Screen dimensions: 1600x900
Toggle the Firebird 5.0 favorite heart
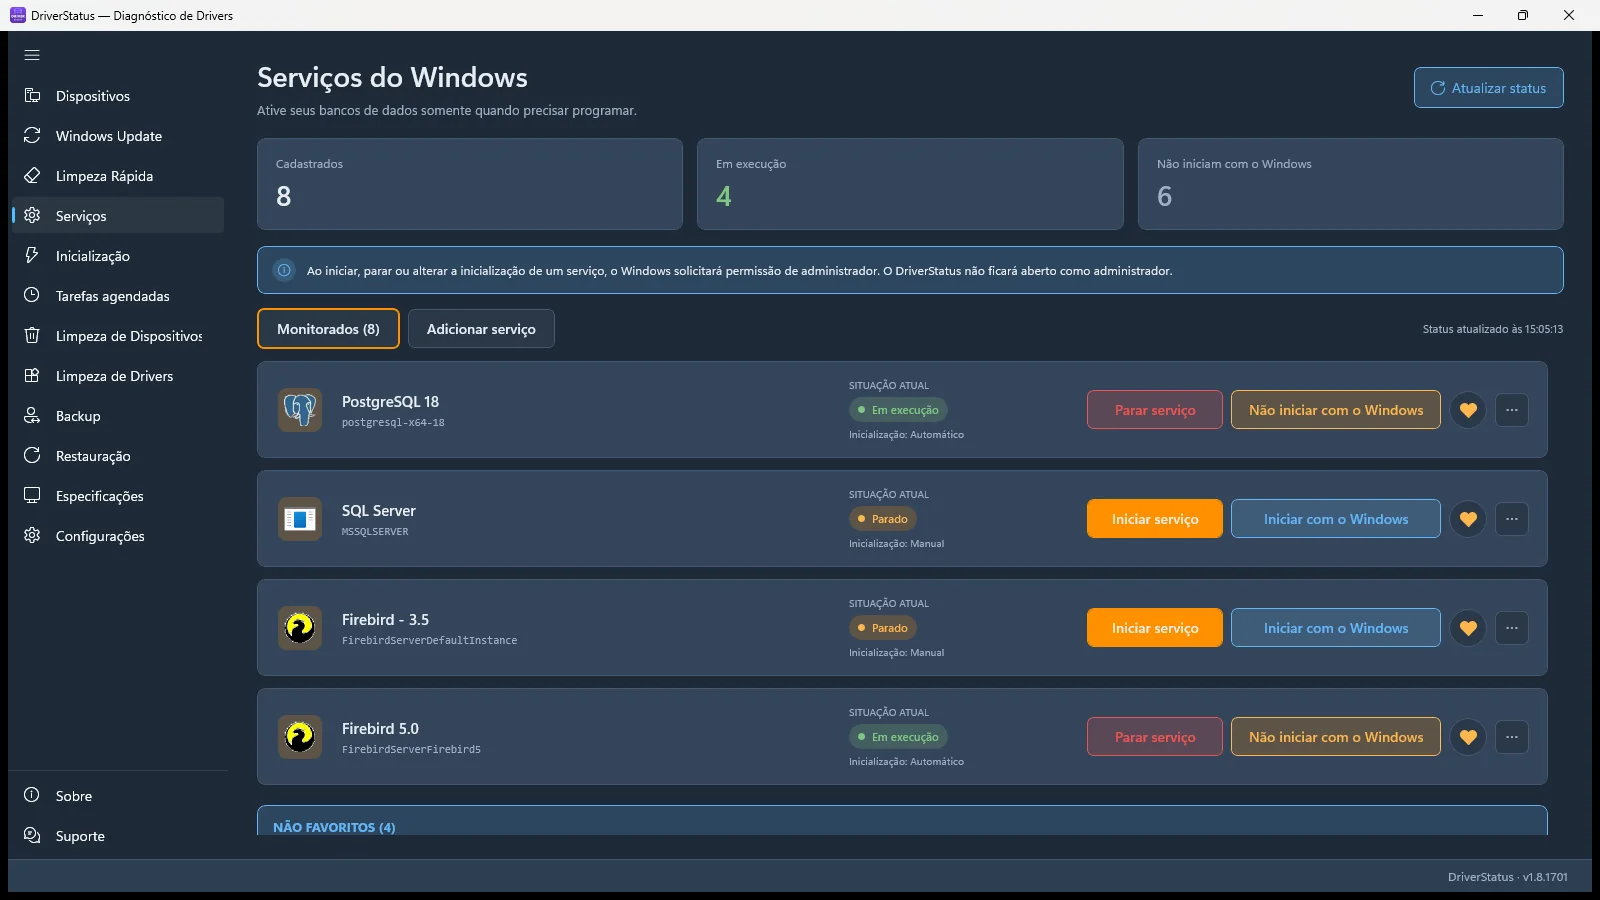coord(1468,737)
